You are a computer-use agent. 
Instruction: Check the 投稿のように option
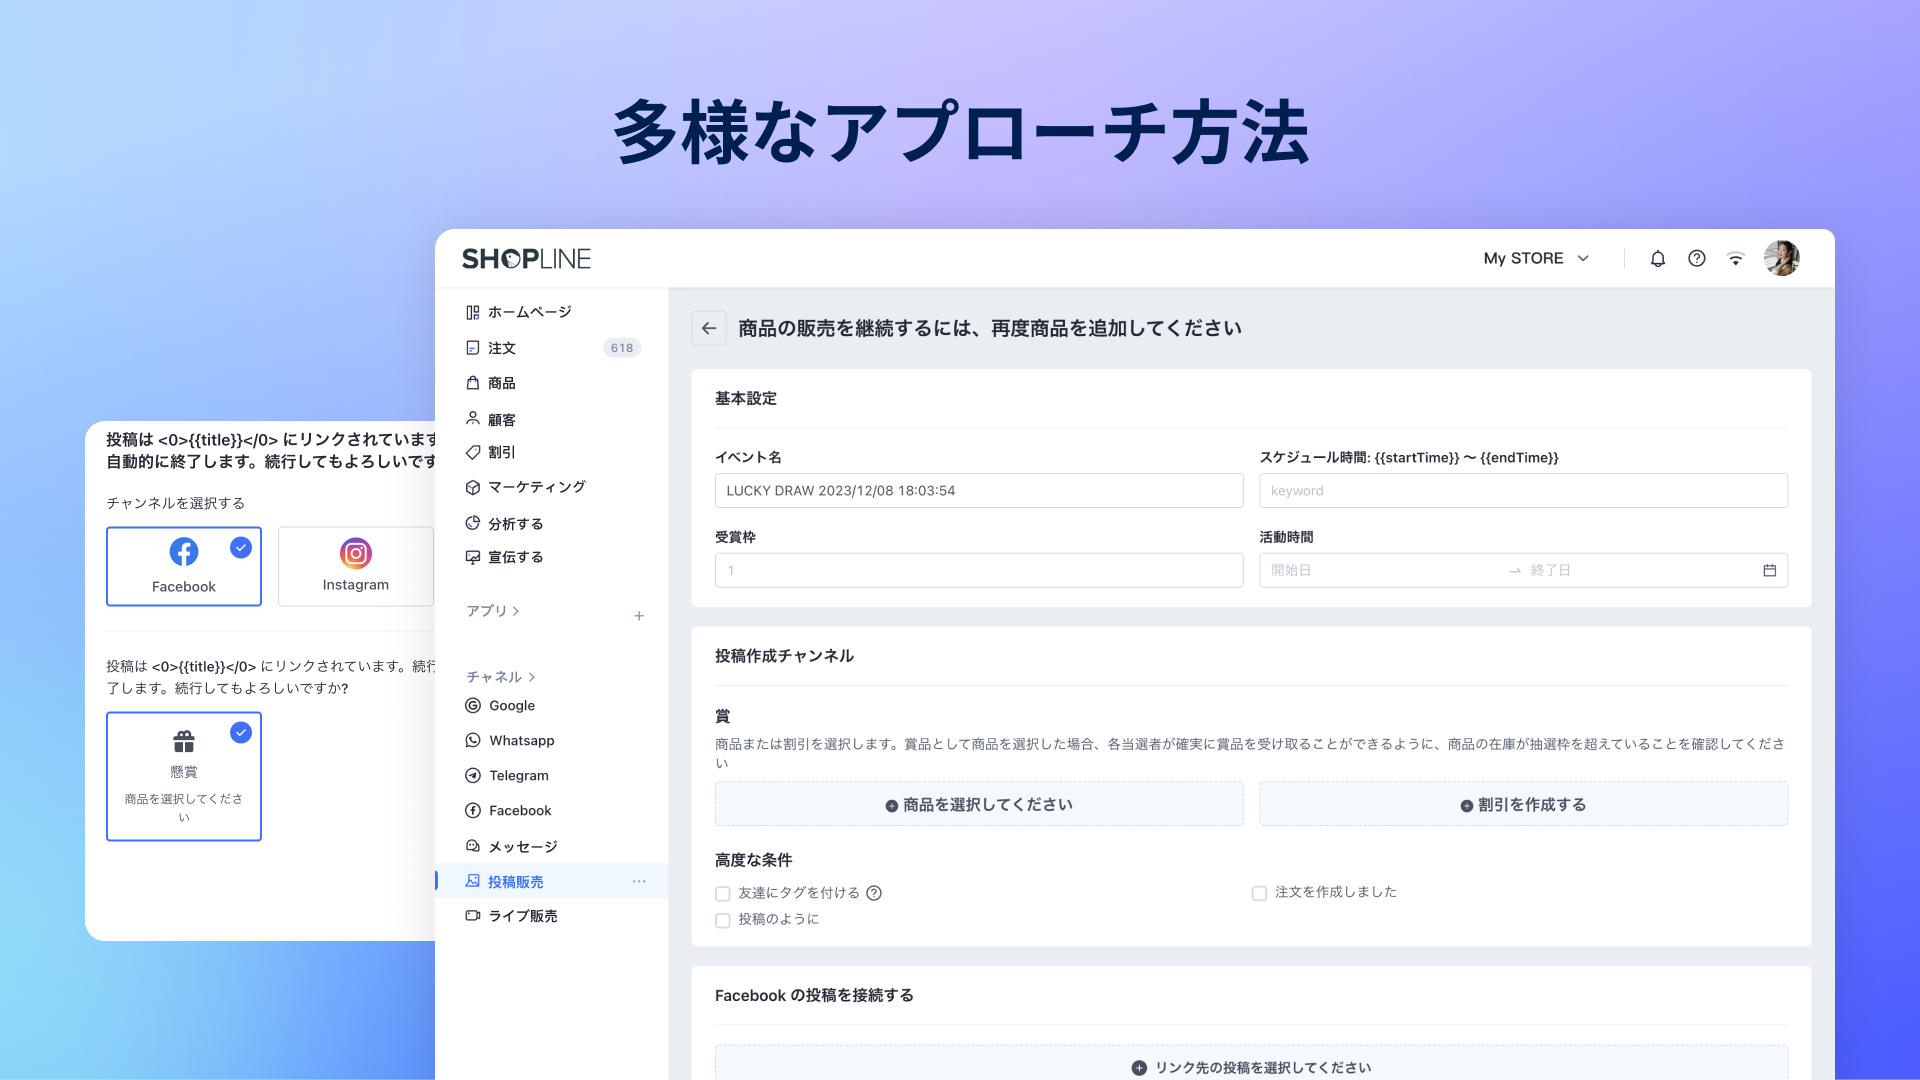723,920
